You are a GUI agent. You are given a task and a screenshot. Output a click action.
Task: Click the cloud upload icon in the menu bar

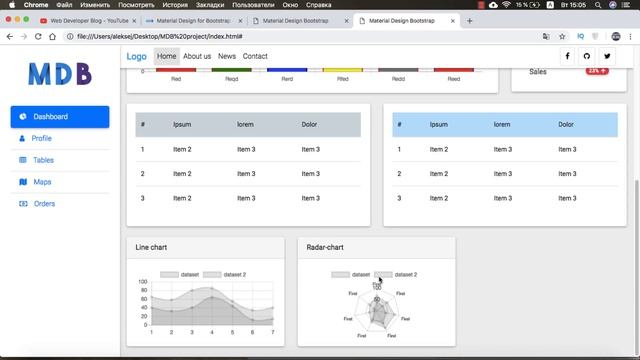493,5
